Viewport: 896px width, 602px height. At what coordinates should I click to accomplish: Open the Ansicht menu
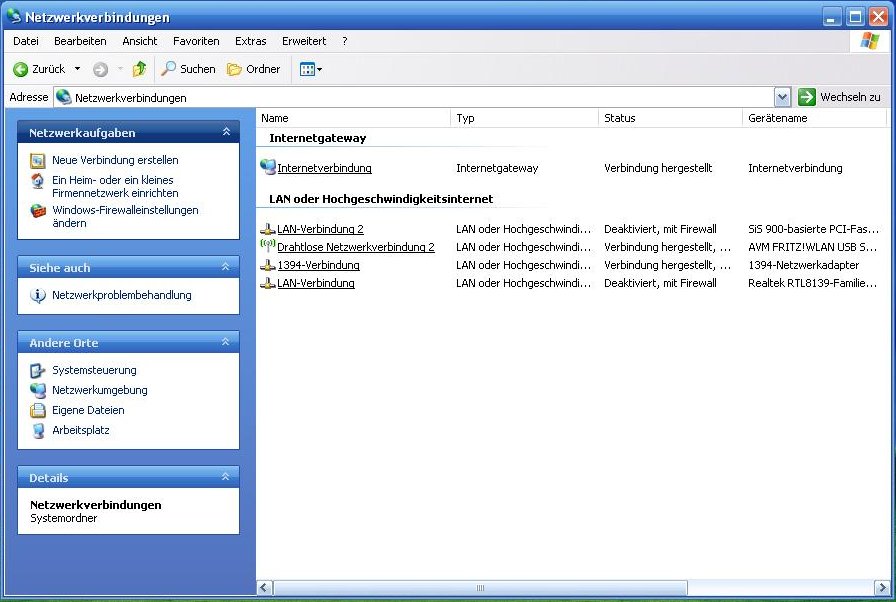click(x=139, y=41)
